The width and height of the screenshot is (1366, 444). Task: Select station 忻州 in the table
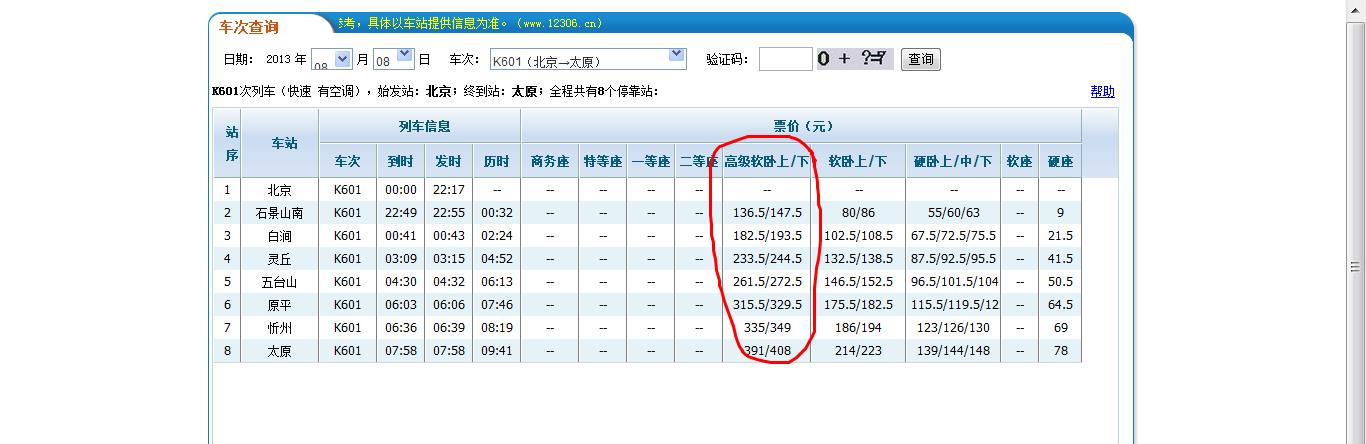tap(280, 328)
